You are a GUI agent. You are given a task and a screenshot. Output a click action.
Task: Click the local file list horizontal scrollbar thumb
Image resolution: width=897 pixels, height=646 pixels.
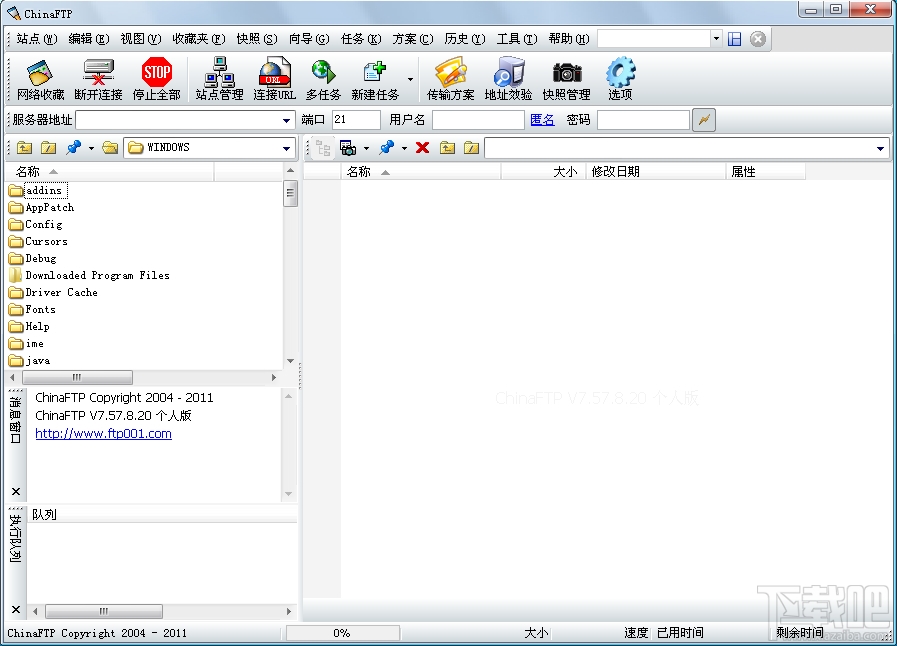(x=77, y=378)
